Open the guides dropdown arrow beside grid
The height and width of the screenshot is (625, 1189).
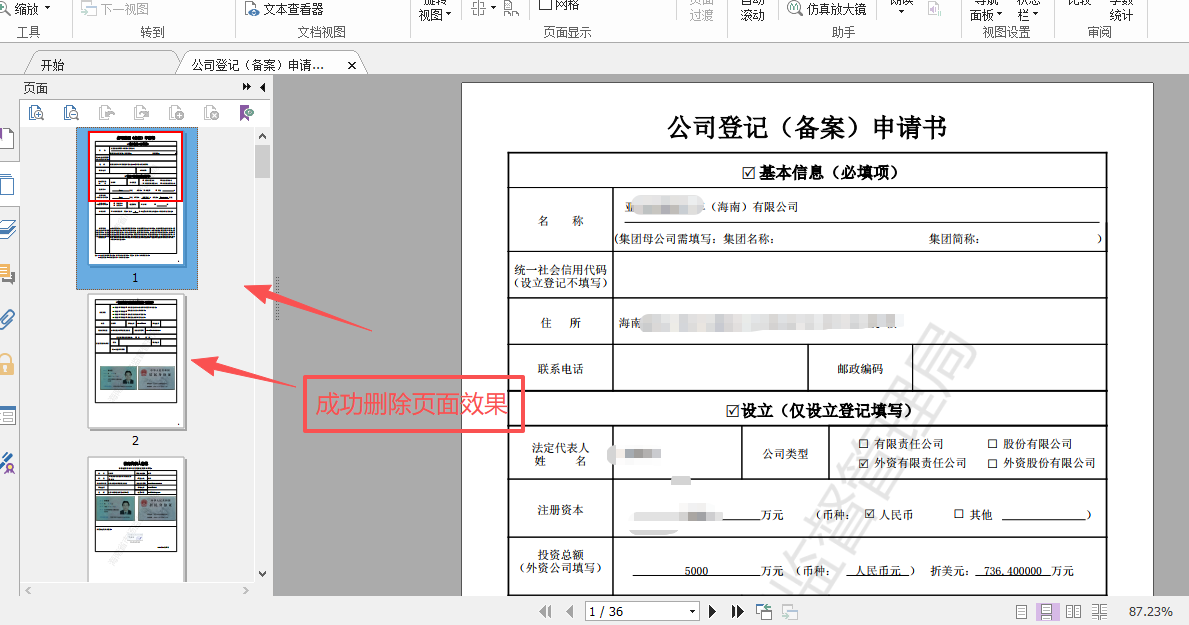point(493,8)
